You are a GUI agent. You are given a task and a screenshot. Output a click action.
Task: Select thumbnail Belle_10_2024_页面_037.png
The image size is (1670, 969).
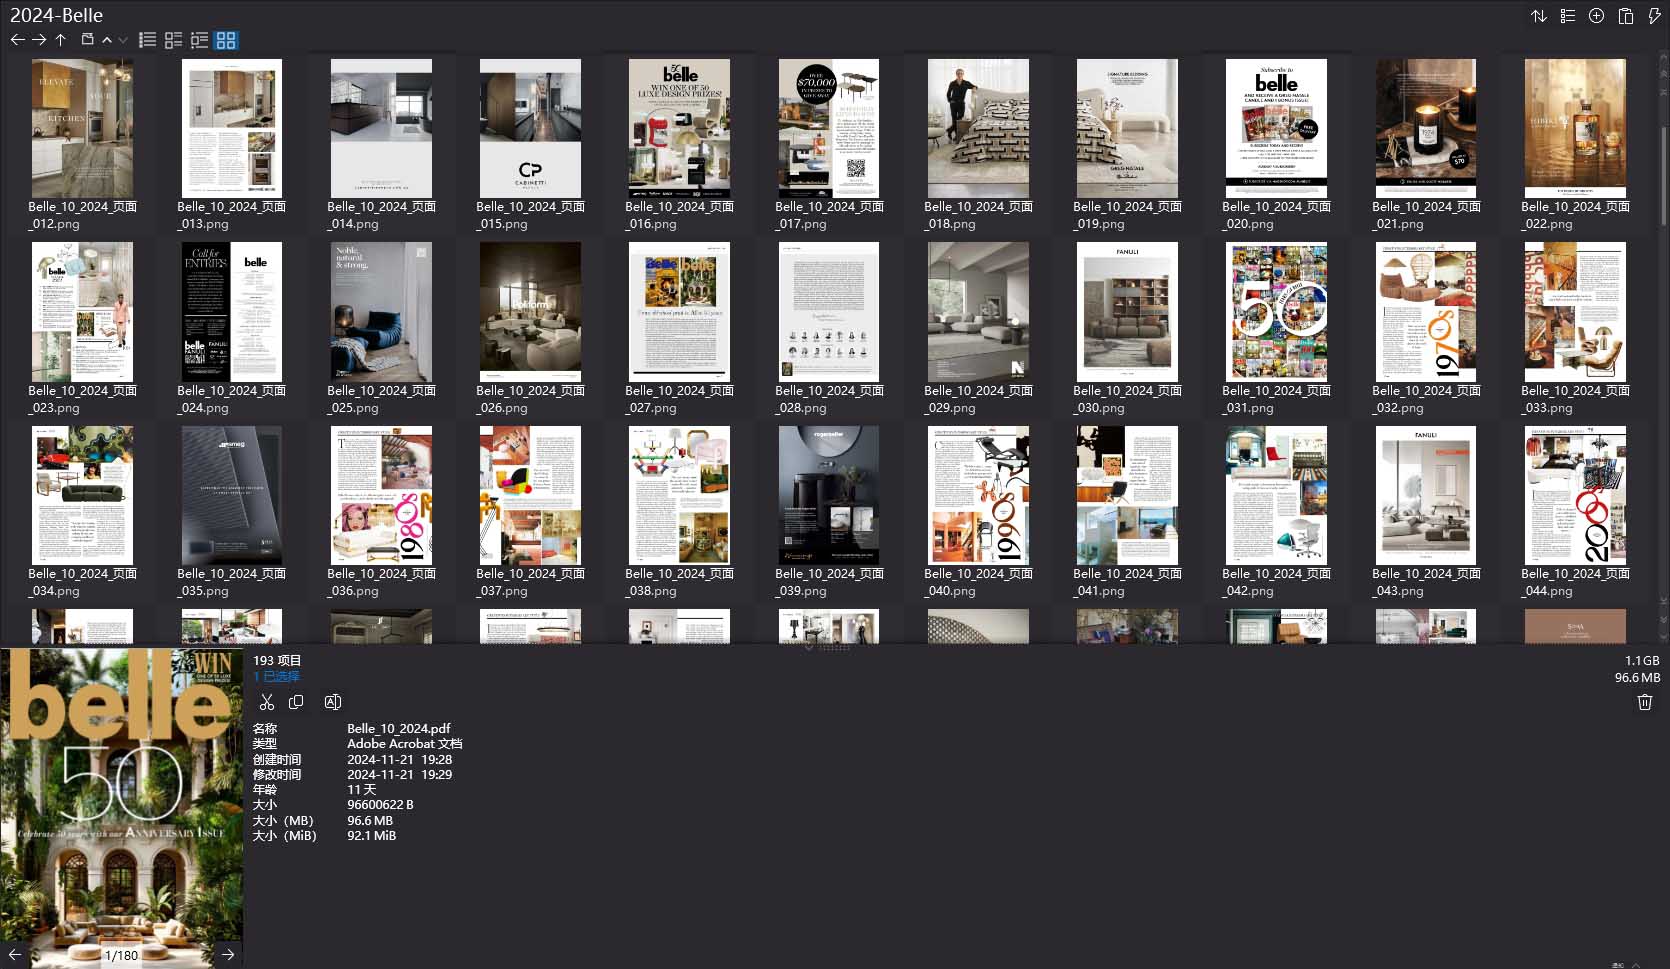click(530, 495)
